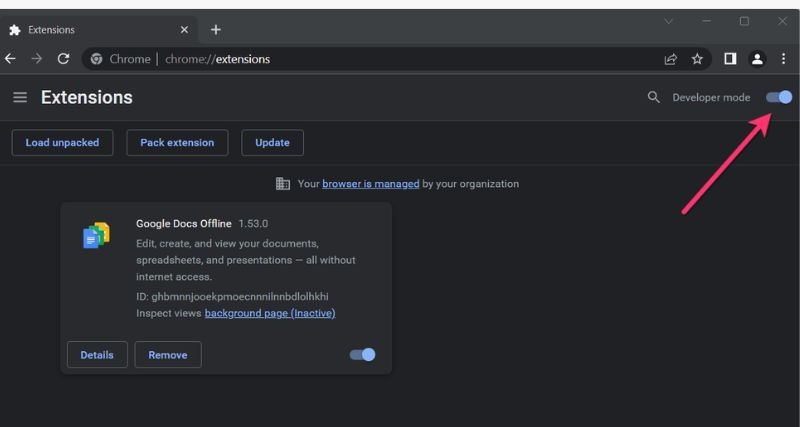Expand the tab search chevron
This screenshot has height=427, width=800.
pos(669,22)
